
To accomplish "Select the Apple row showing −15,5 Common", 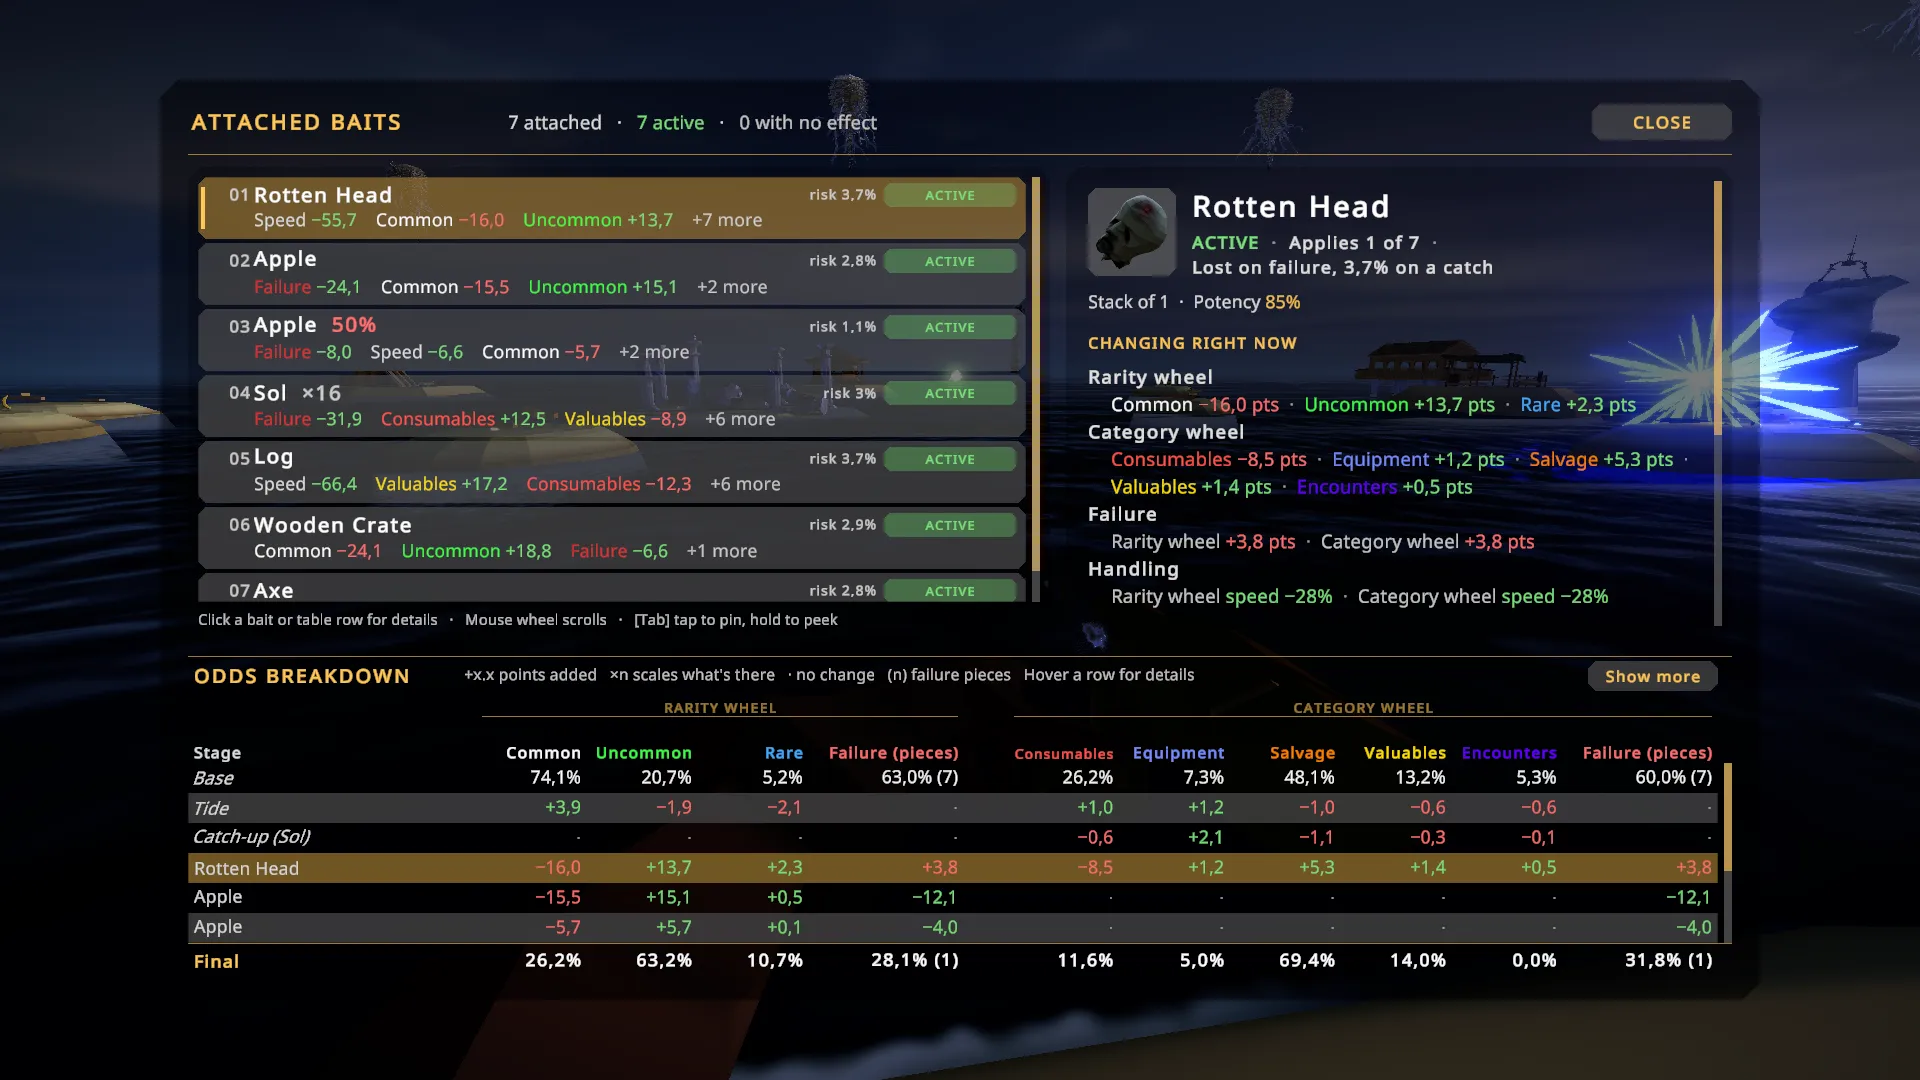I will coord(955,897).
